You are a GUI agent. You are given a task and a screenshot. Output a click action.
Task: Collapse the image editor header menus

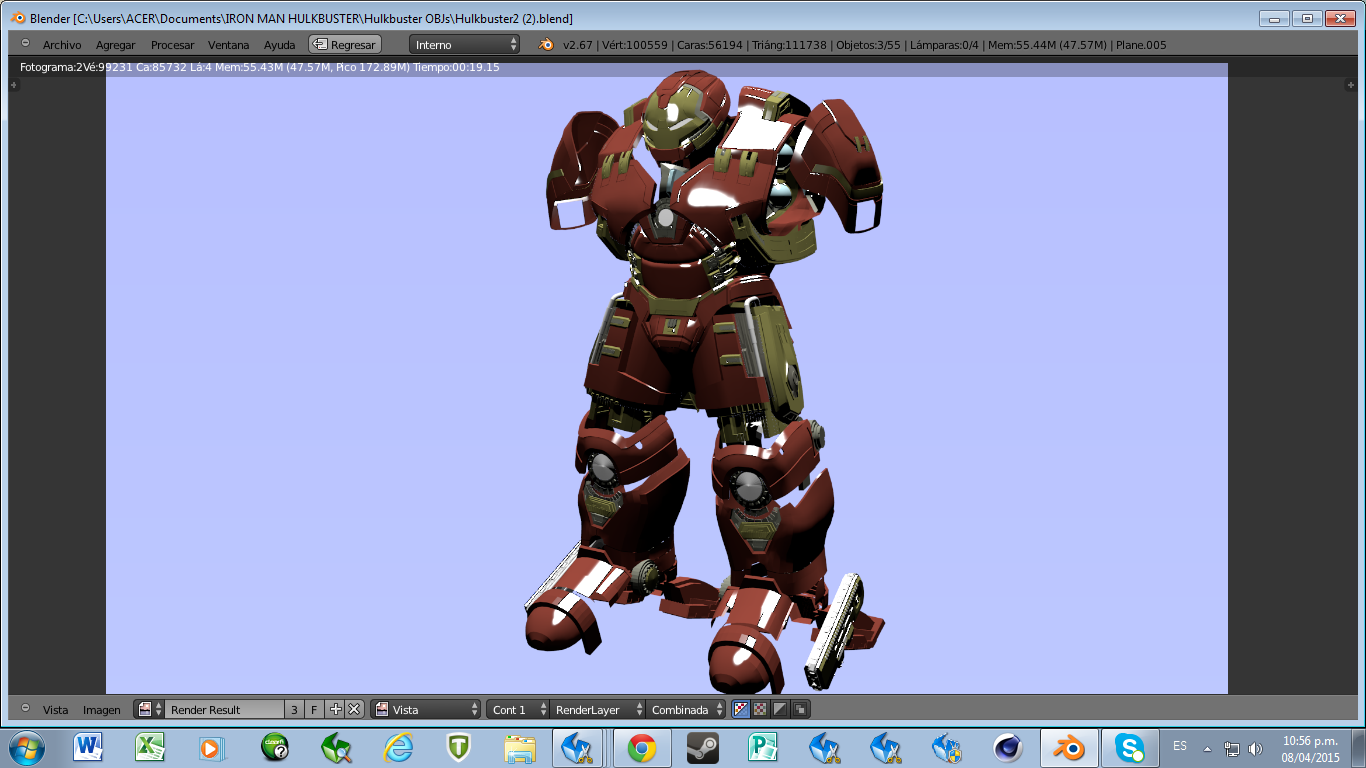pyautogui.click(x=25, y=709)
